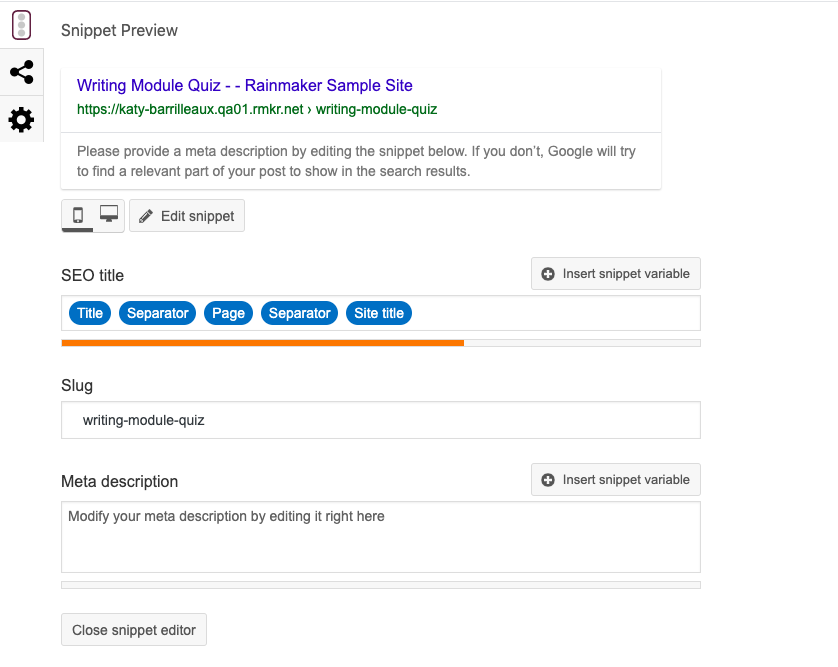The width and height of the screenshot is (838, 667).
Task: Open the Writing Module Quiz preview title link
Action: tap(243, 85)
